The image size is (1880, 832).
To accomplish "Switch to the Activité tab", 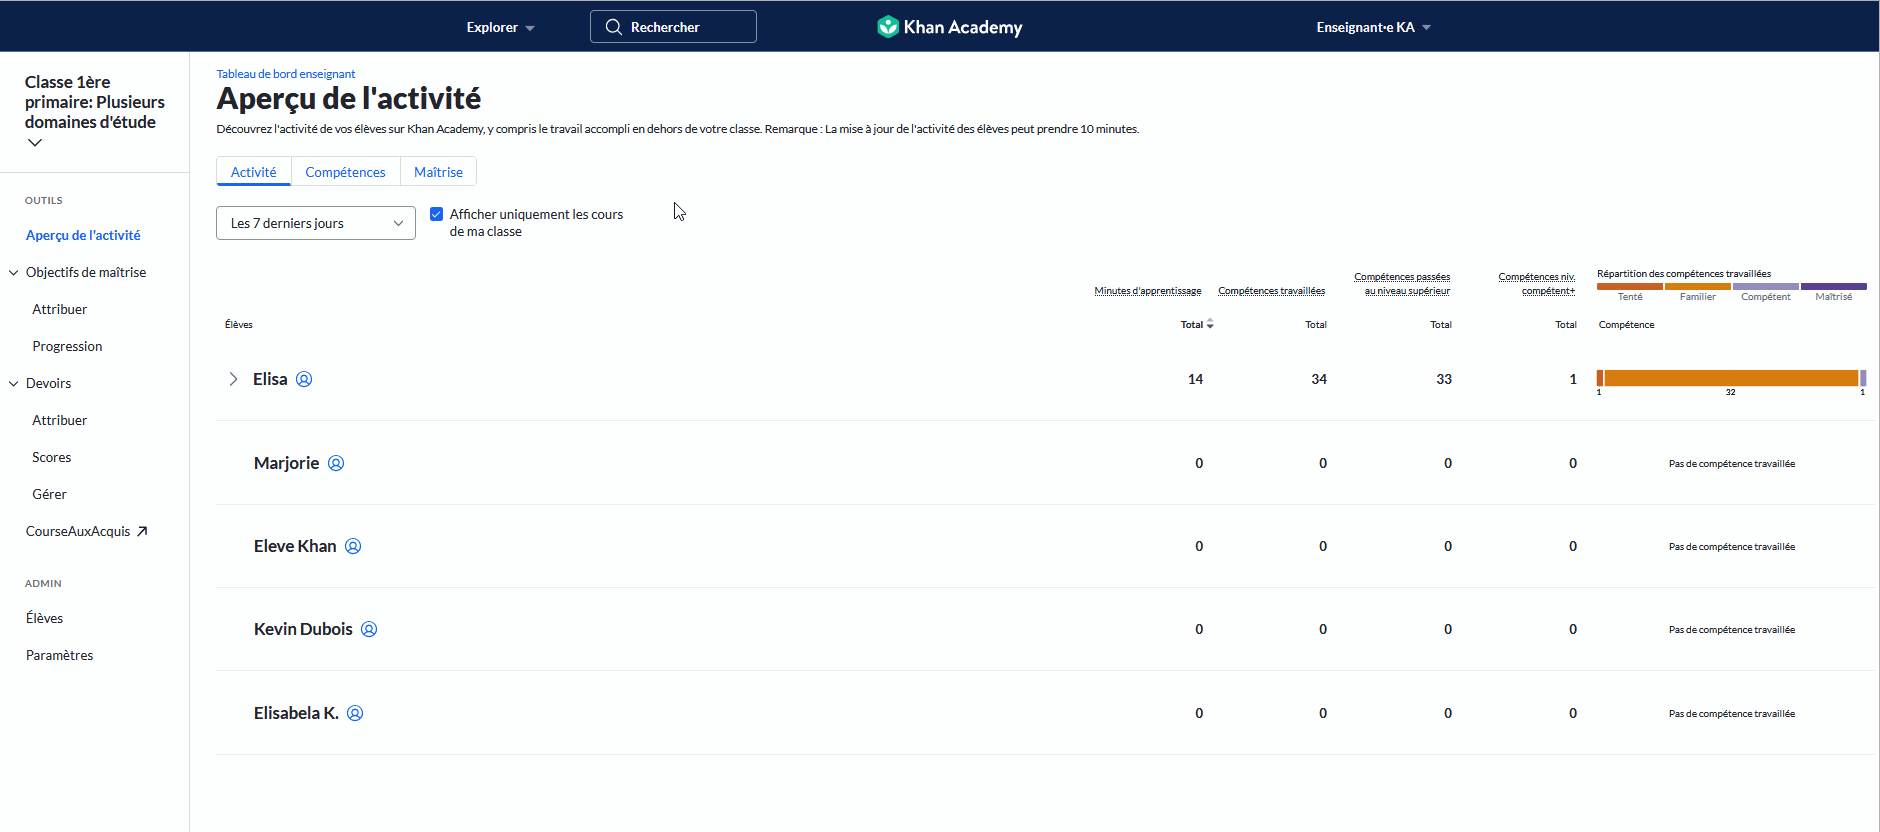I will click(x=254, y=172).
